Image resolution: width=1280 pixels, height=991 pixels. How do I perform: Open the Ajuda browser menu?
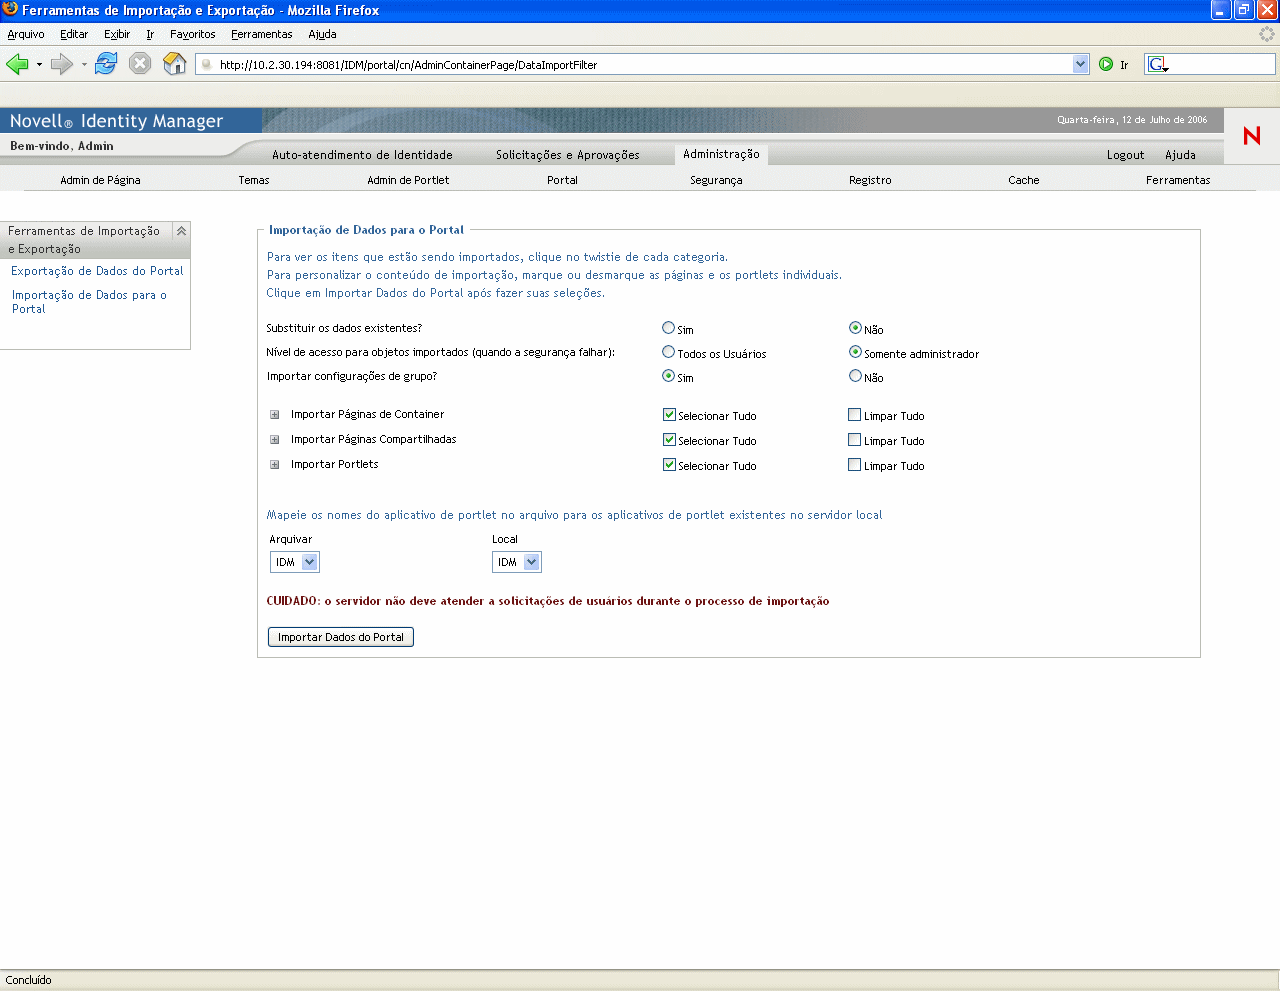tap(322, 34)
